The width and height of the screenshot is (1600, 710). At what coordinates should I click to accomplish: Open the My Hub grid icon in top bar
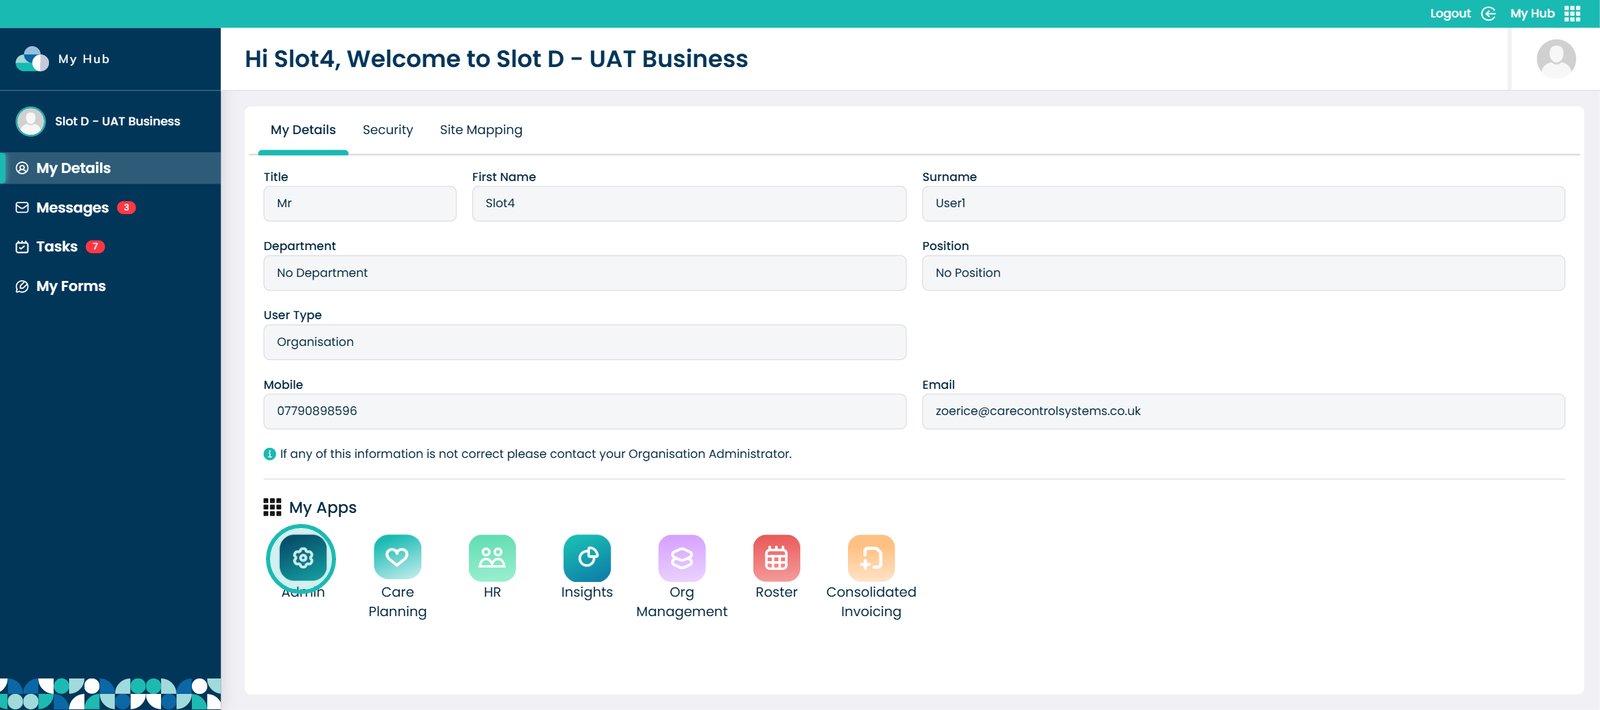1572,13
